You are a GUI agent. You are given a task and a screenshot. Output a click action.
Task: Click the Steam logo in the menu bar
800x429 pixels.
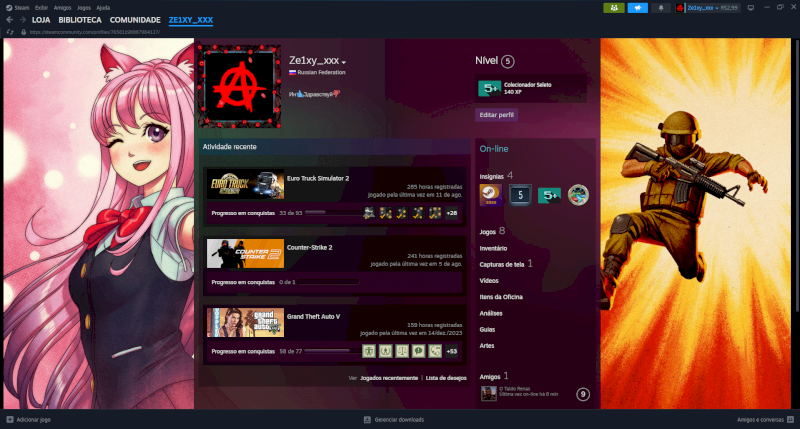click(9, 8)
